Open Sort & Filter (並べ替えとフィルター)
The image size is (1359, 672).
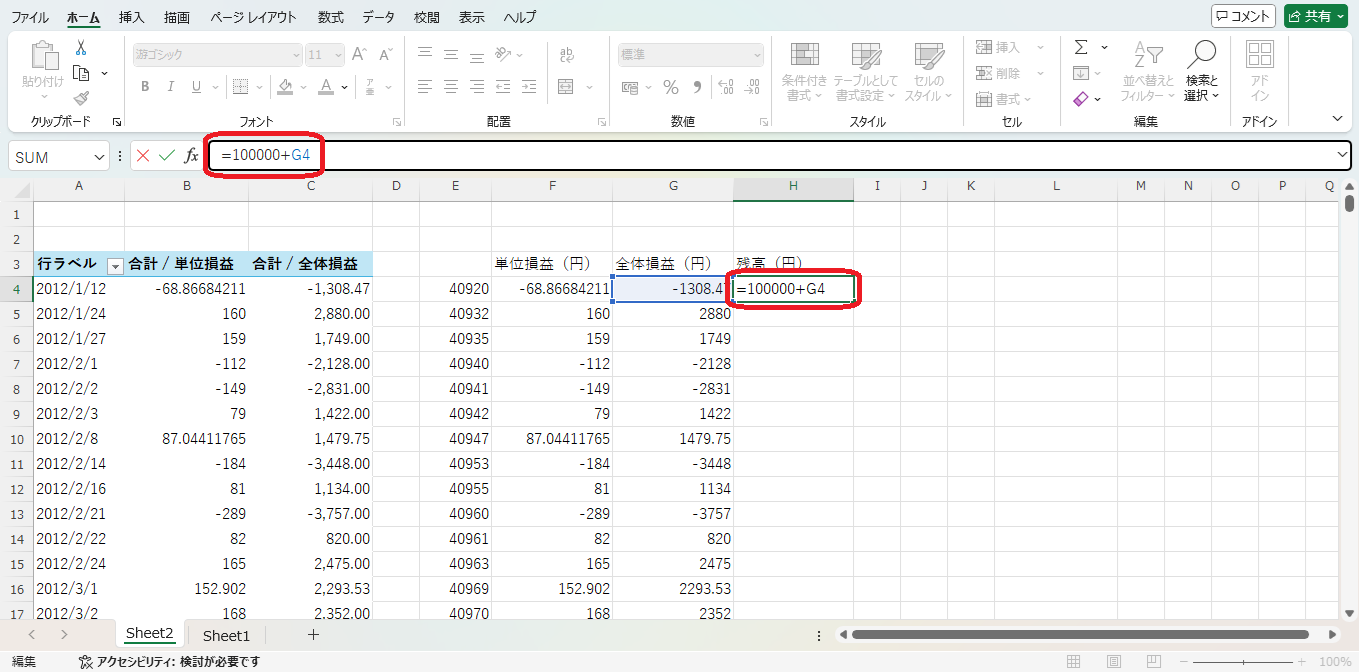click(1148, 71)
